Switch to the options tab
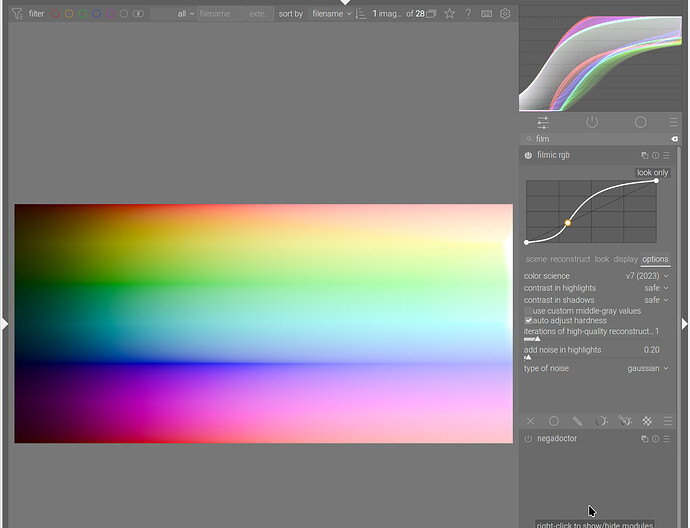Screen dimensions: 690x528 point(655,259)
